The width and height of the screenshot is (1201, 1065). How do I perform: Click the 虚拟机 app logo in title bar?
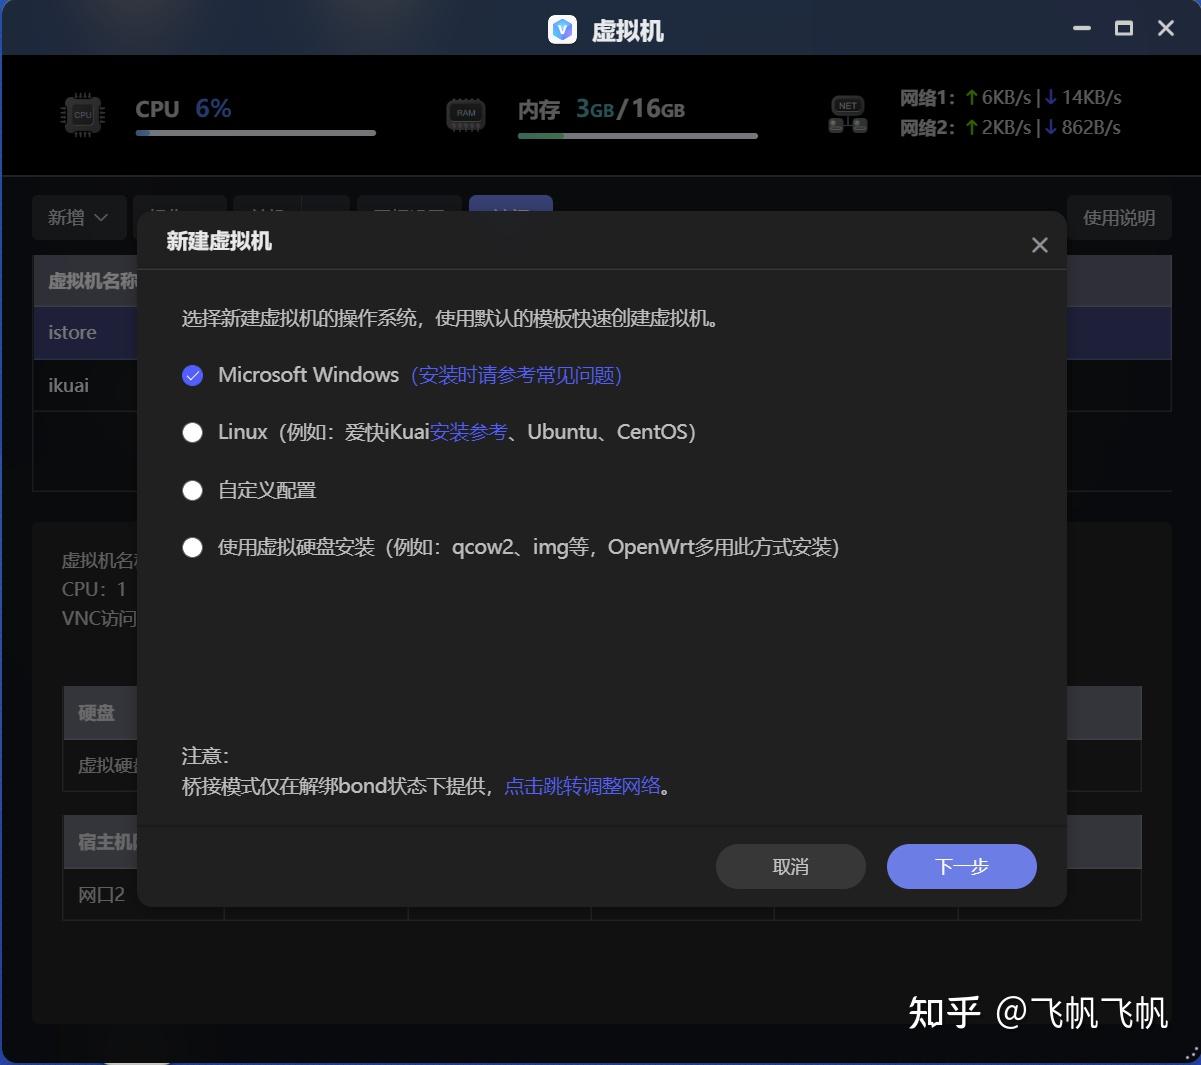[x=562, y=29]
